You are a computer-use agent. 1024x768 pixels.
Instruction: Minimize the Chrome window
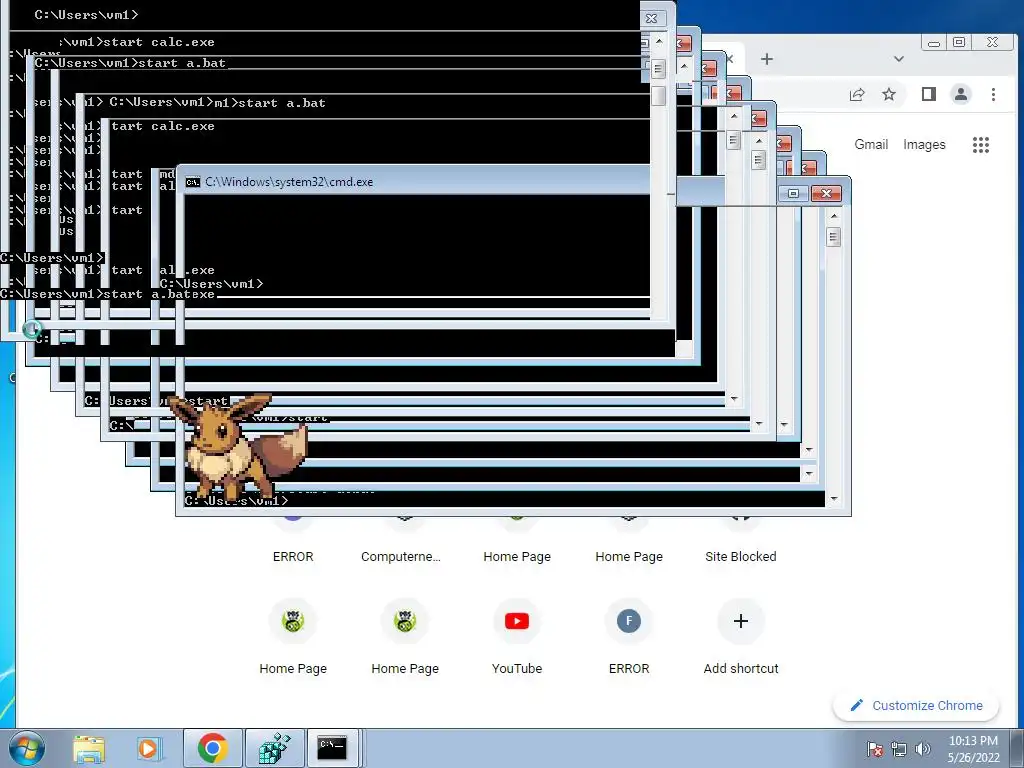click(x=934, y=42)
